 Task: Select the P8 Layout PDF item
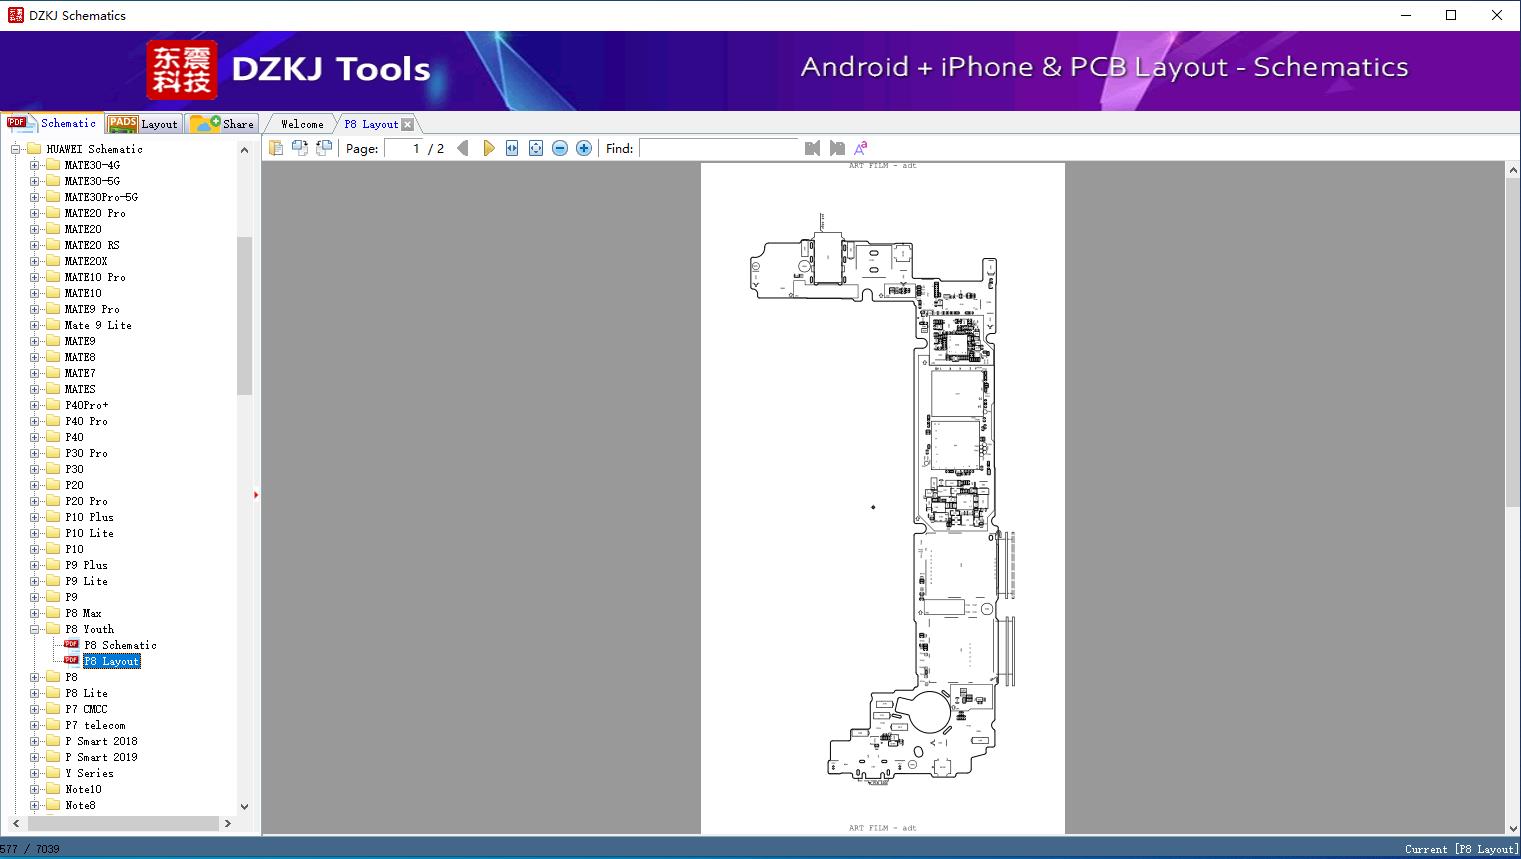point(111,661)
